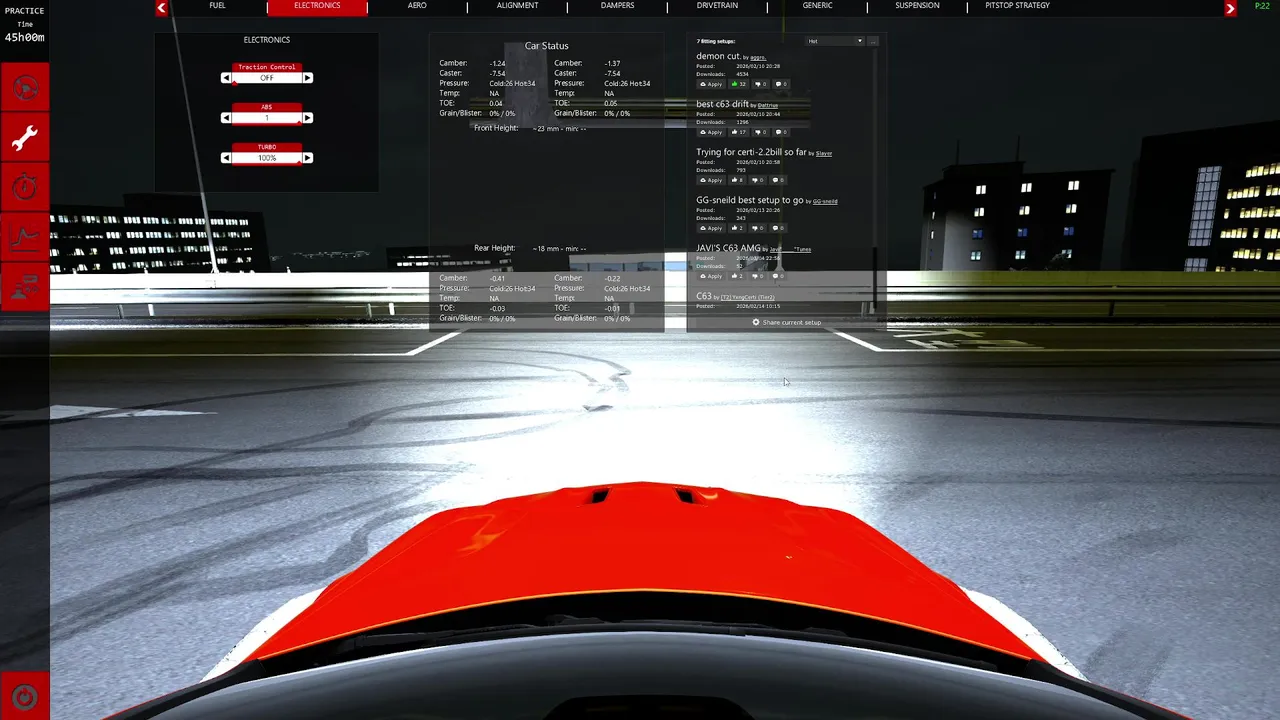The height and width of the screenshot is (720, 1280).
Task: Switch to the DAMPERS tab
Action: (617, 6)
